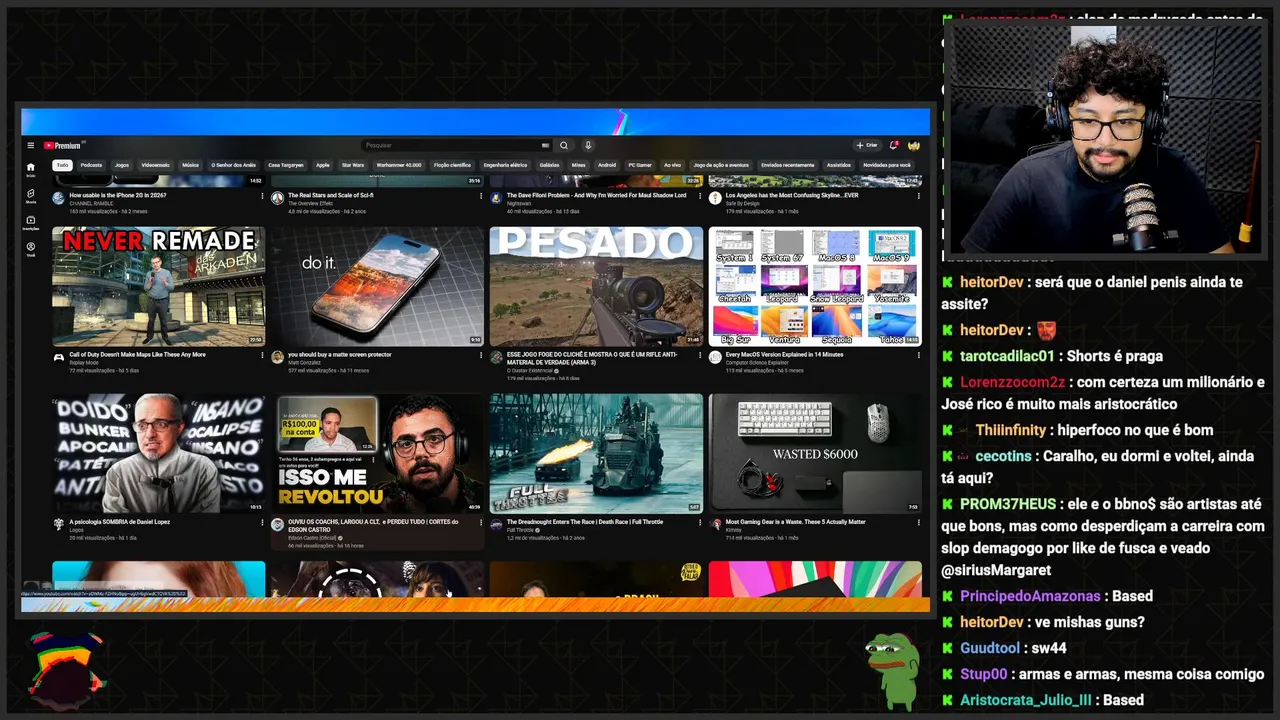Open 'The Real Stars and Scale of Sci-fi' title
This screenshot has height=720, width=1280.
click(331, 196)
